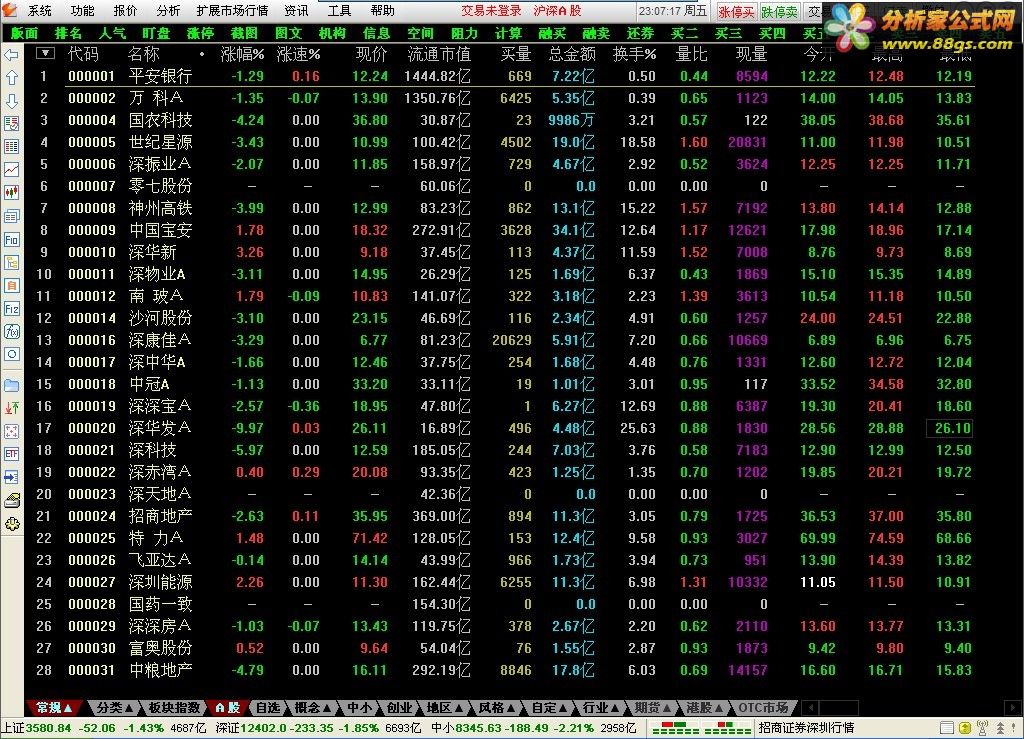
Task: Open the line chart sidebar icon
Action: 11,169
